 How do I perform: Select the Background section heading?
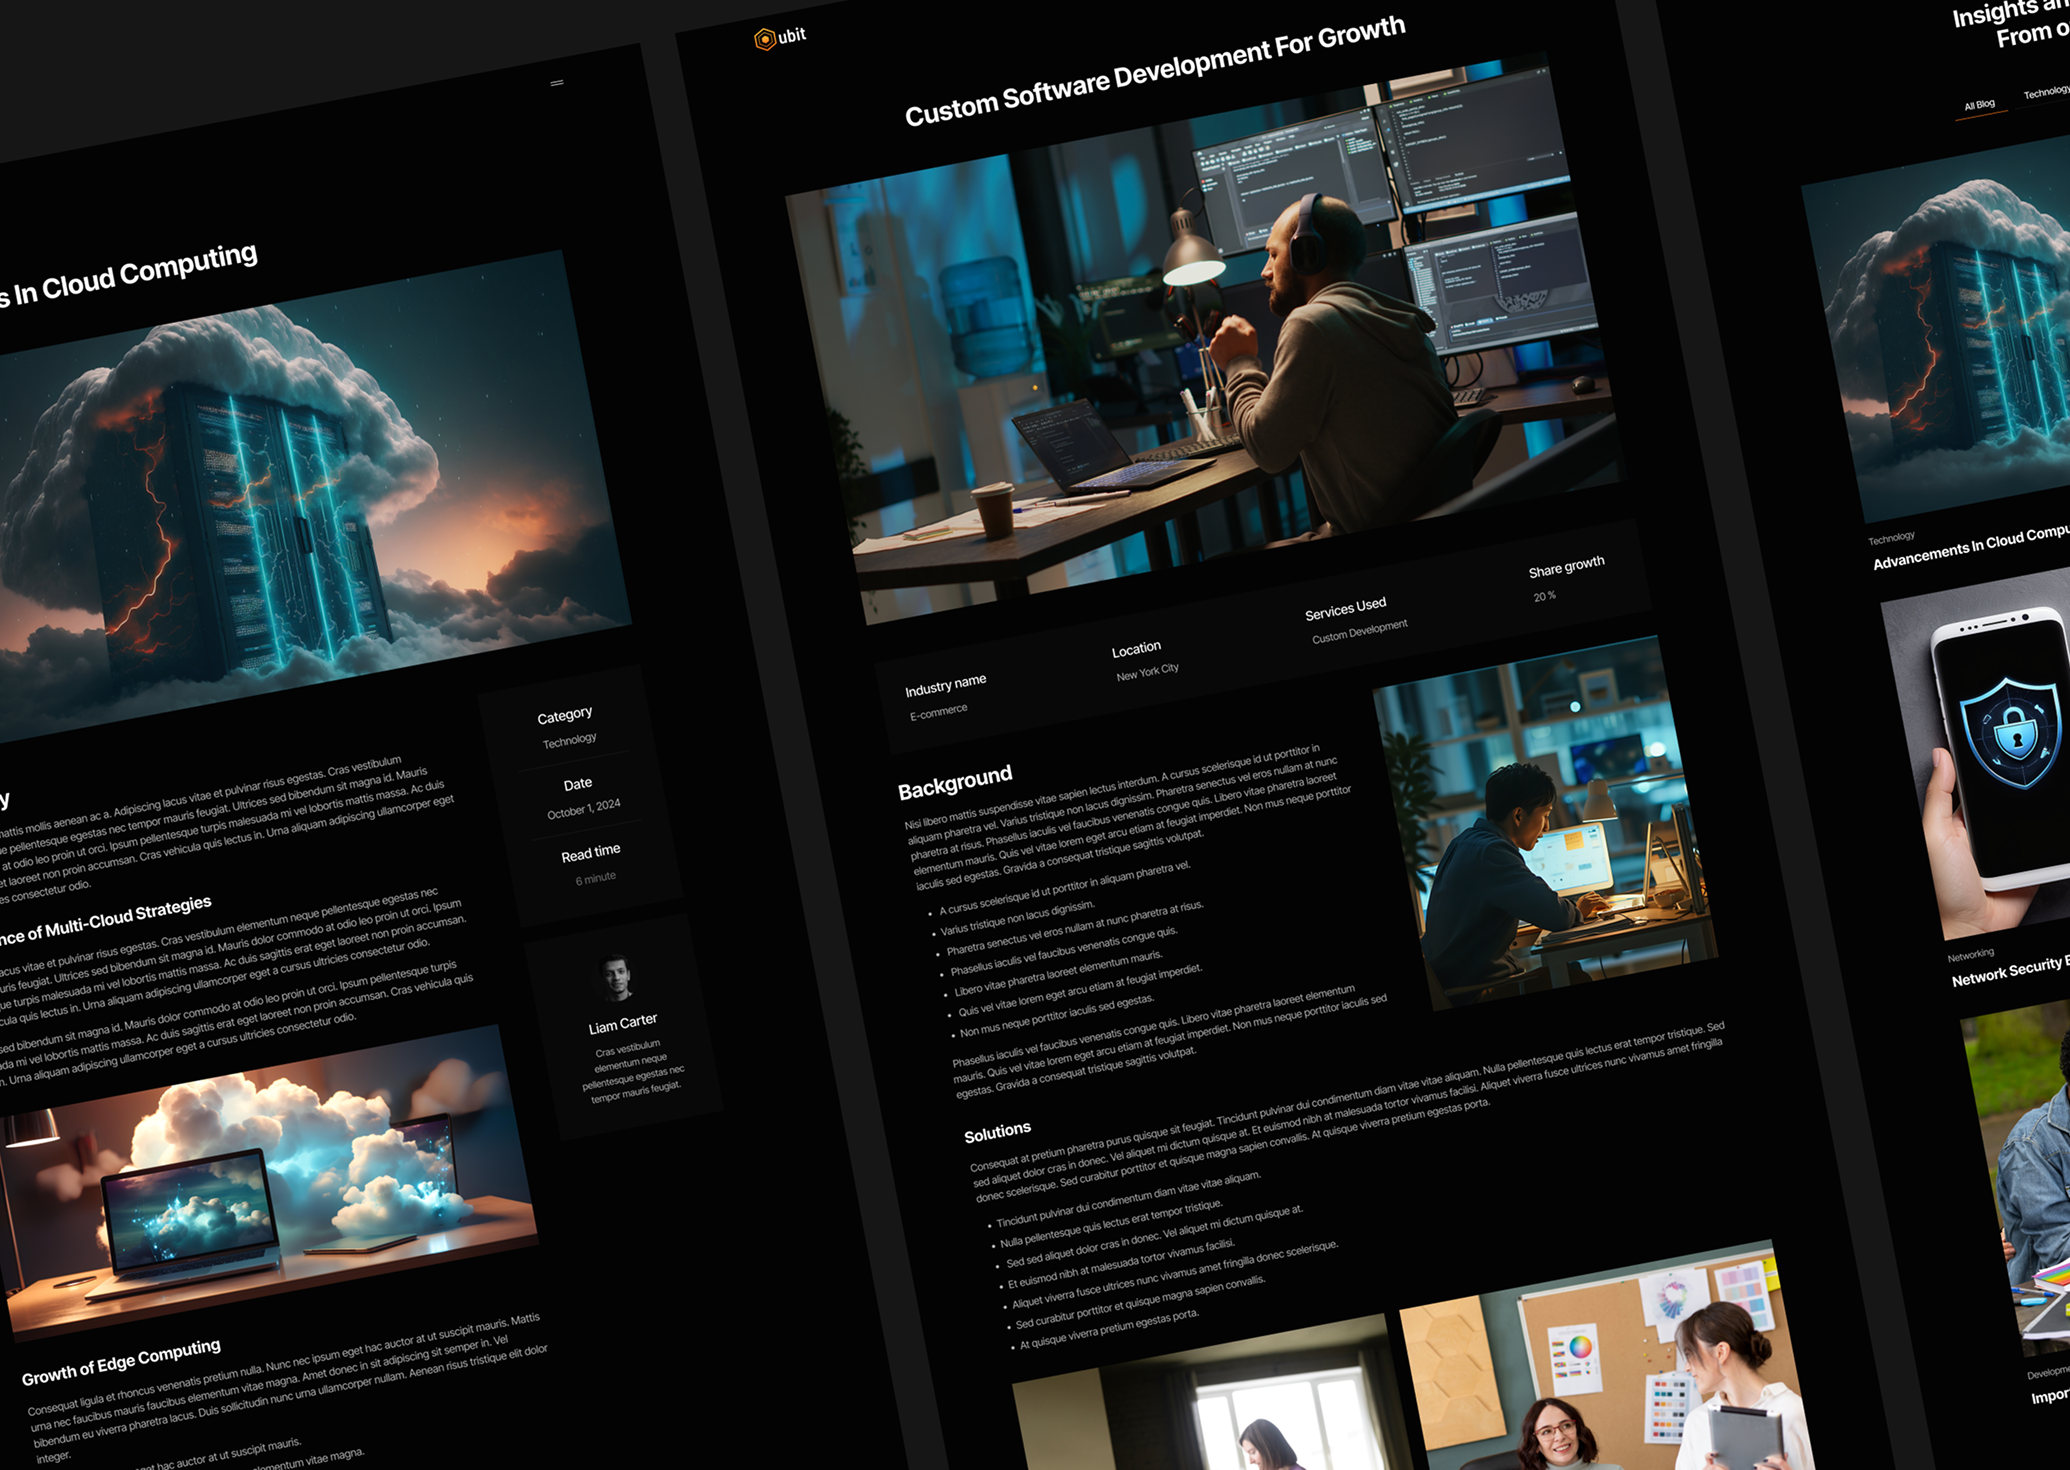tap(954, 782)
